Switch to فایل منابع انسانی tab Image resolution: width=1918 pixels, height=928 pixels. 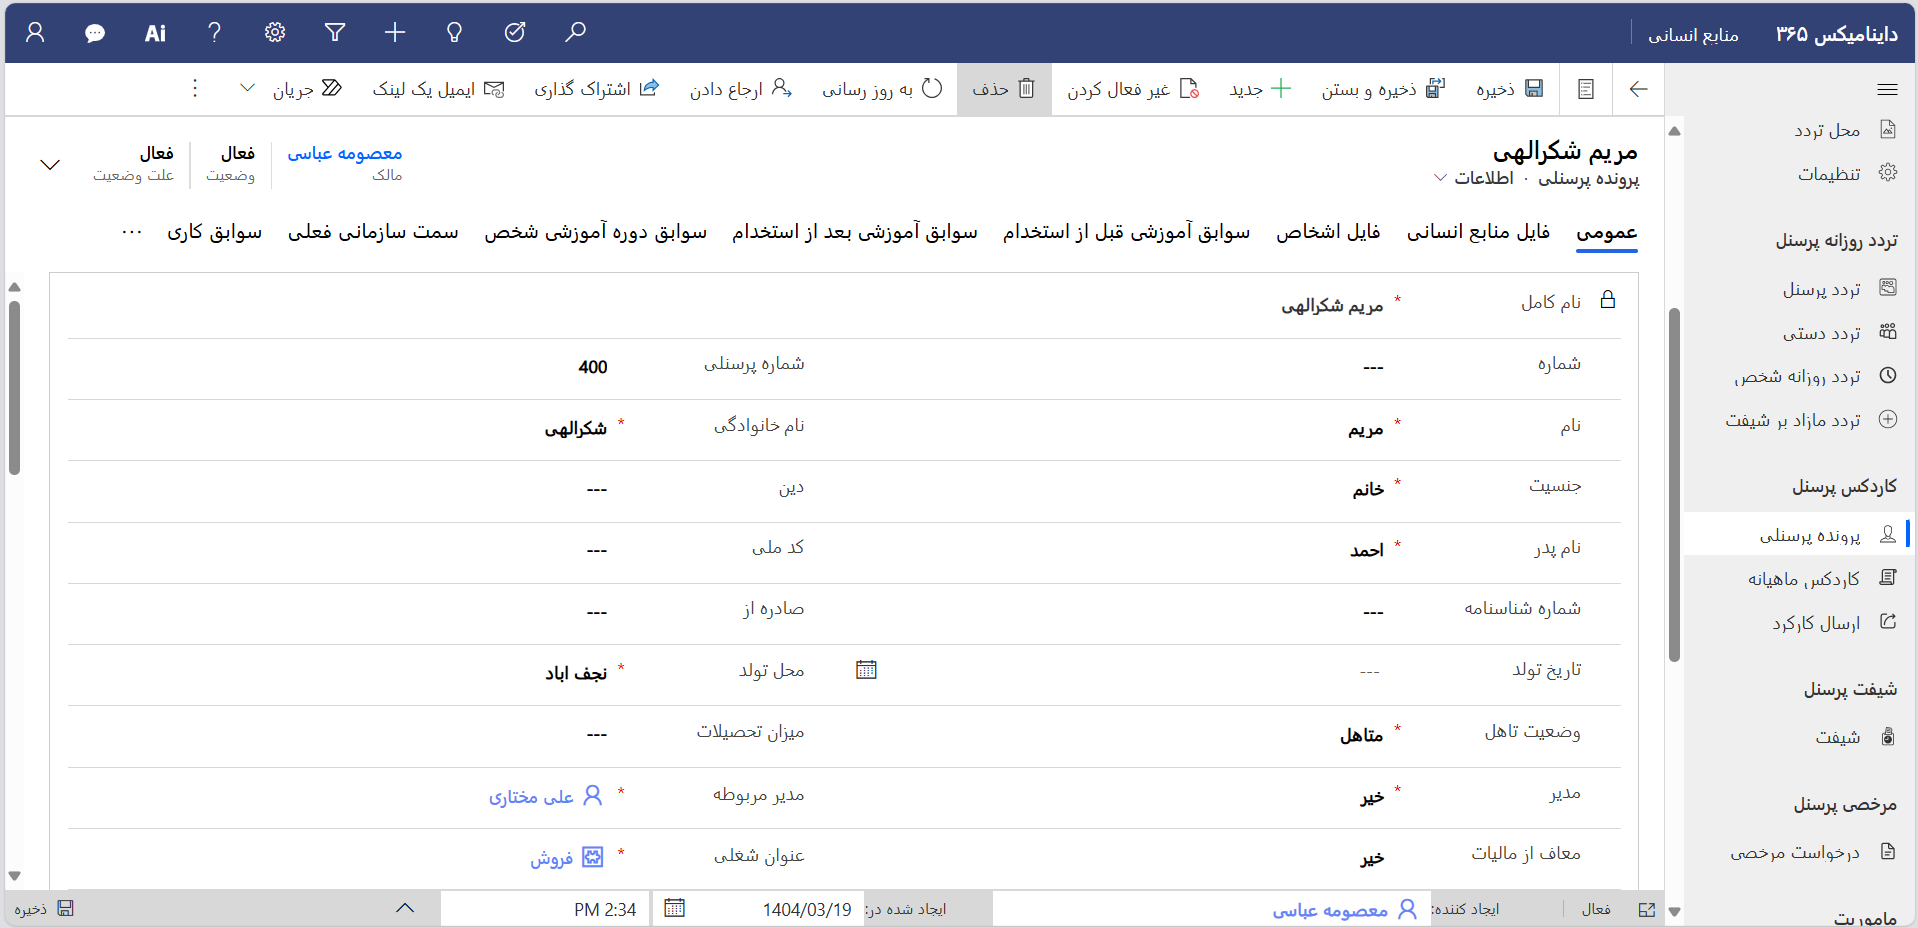coord(1478,232)
